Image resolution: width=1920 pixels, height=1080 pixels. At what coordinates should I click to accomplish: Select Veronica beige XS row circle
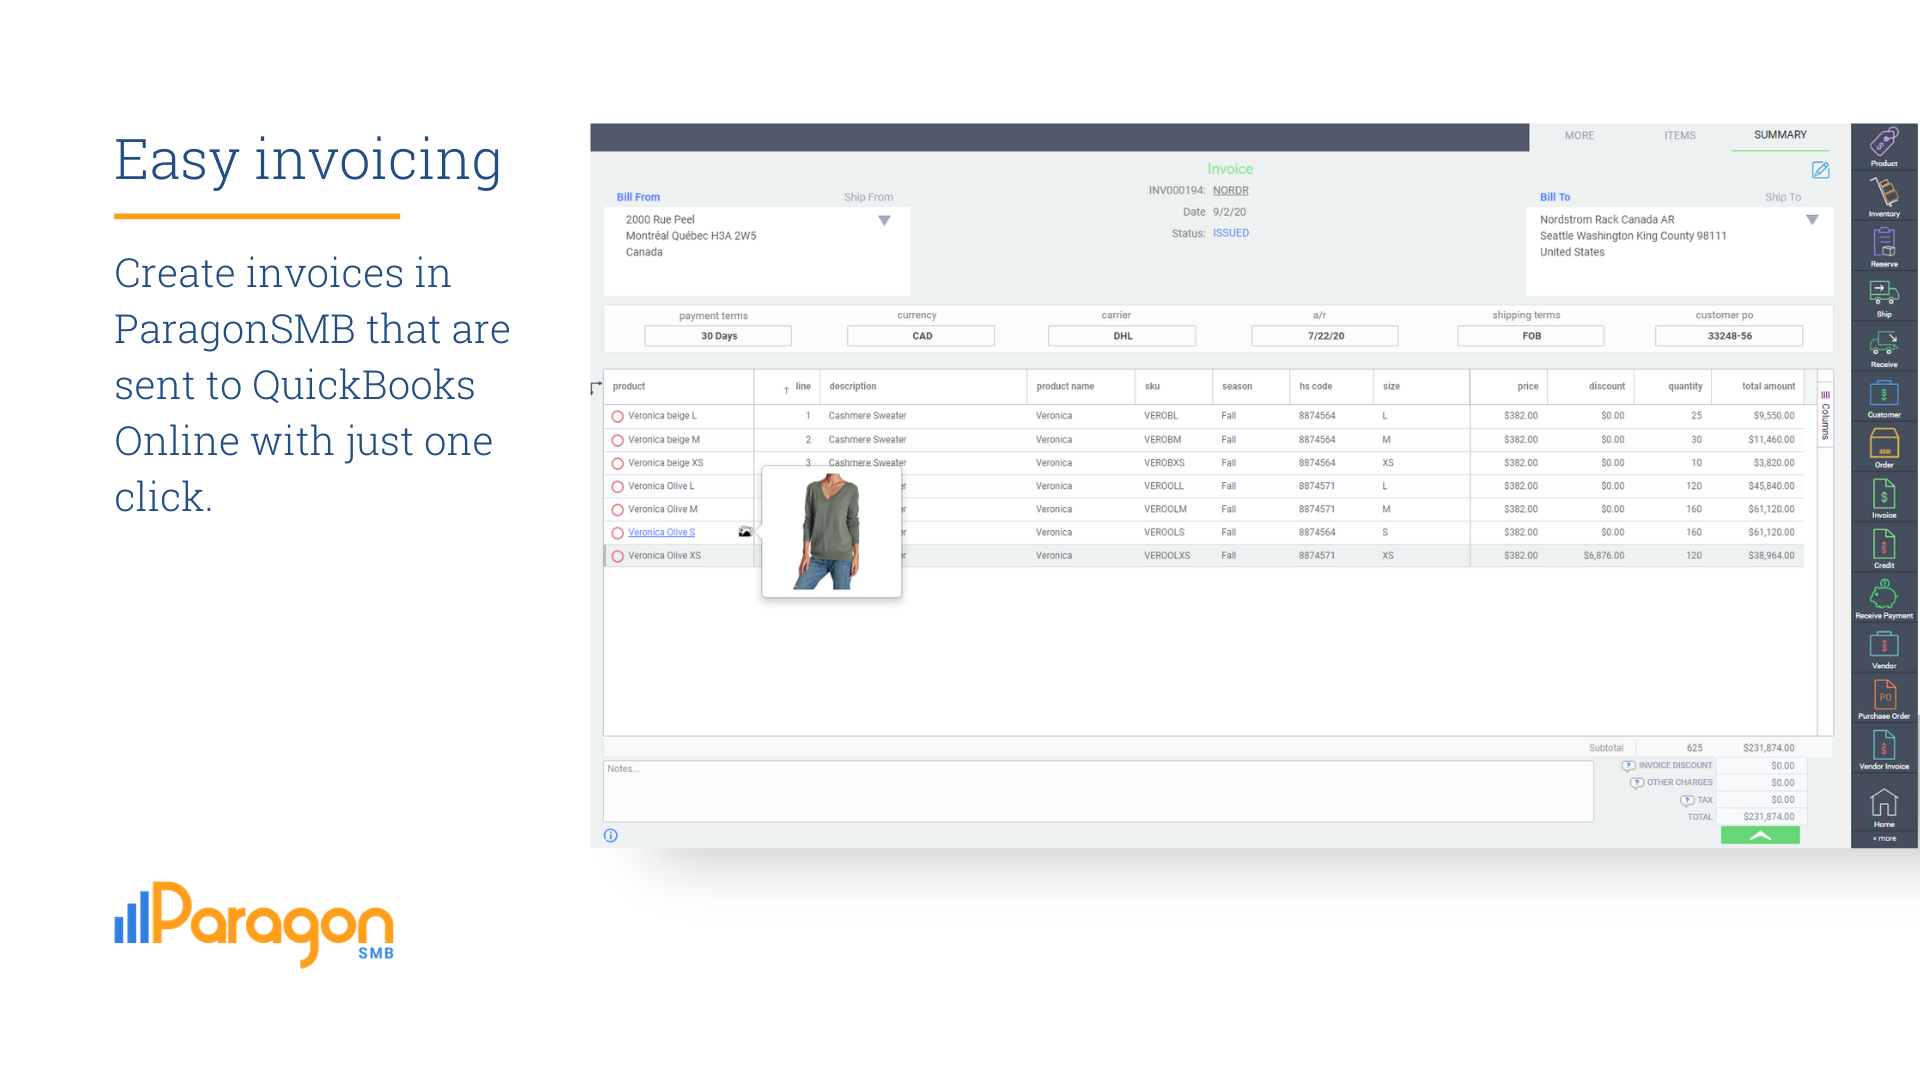point(618,464)
